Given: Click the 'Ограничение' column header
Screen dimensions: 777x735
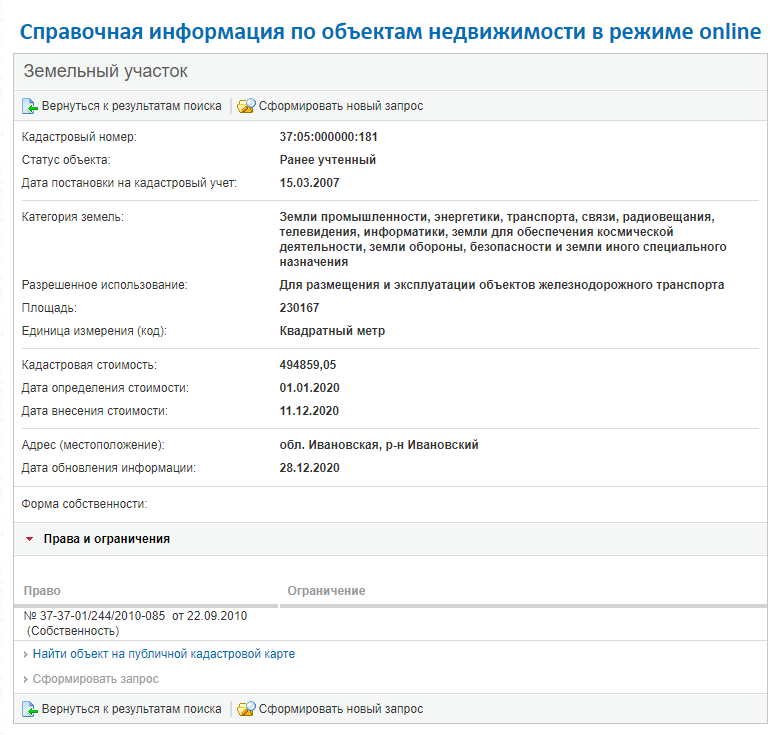Looking at the screenshot, I should click(x=327, y=591).
